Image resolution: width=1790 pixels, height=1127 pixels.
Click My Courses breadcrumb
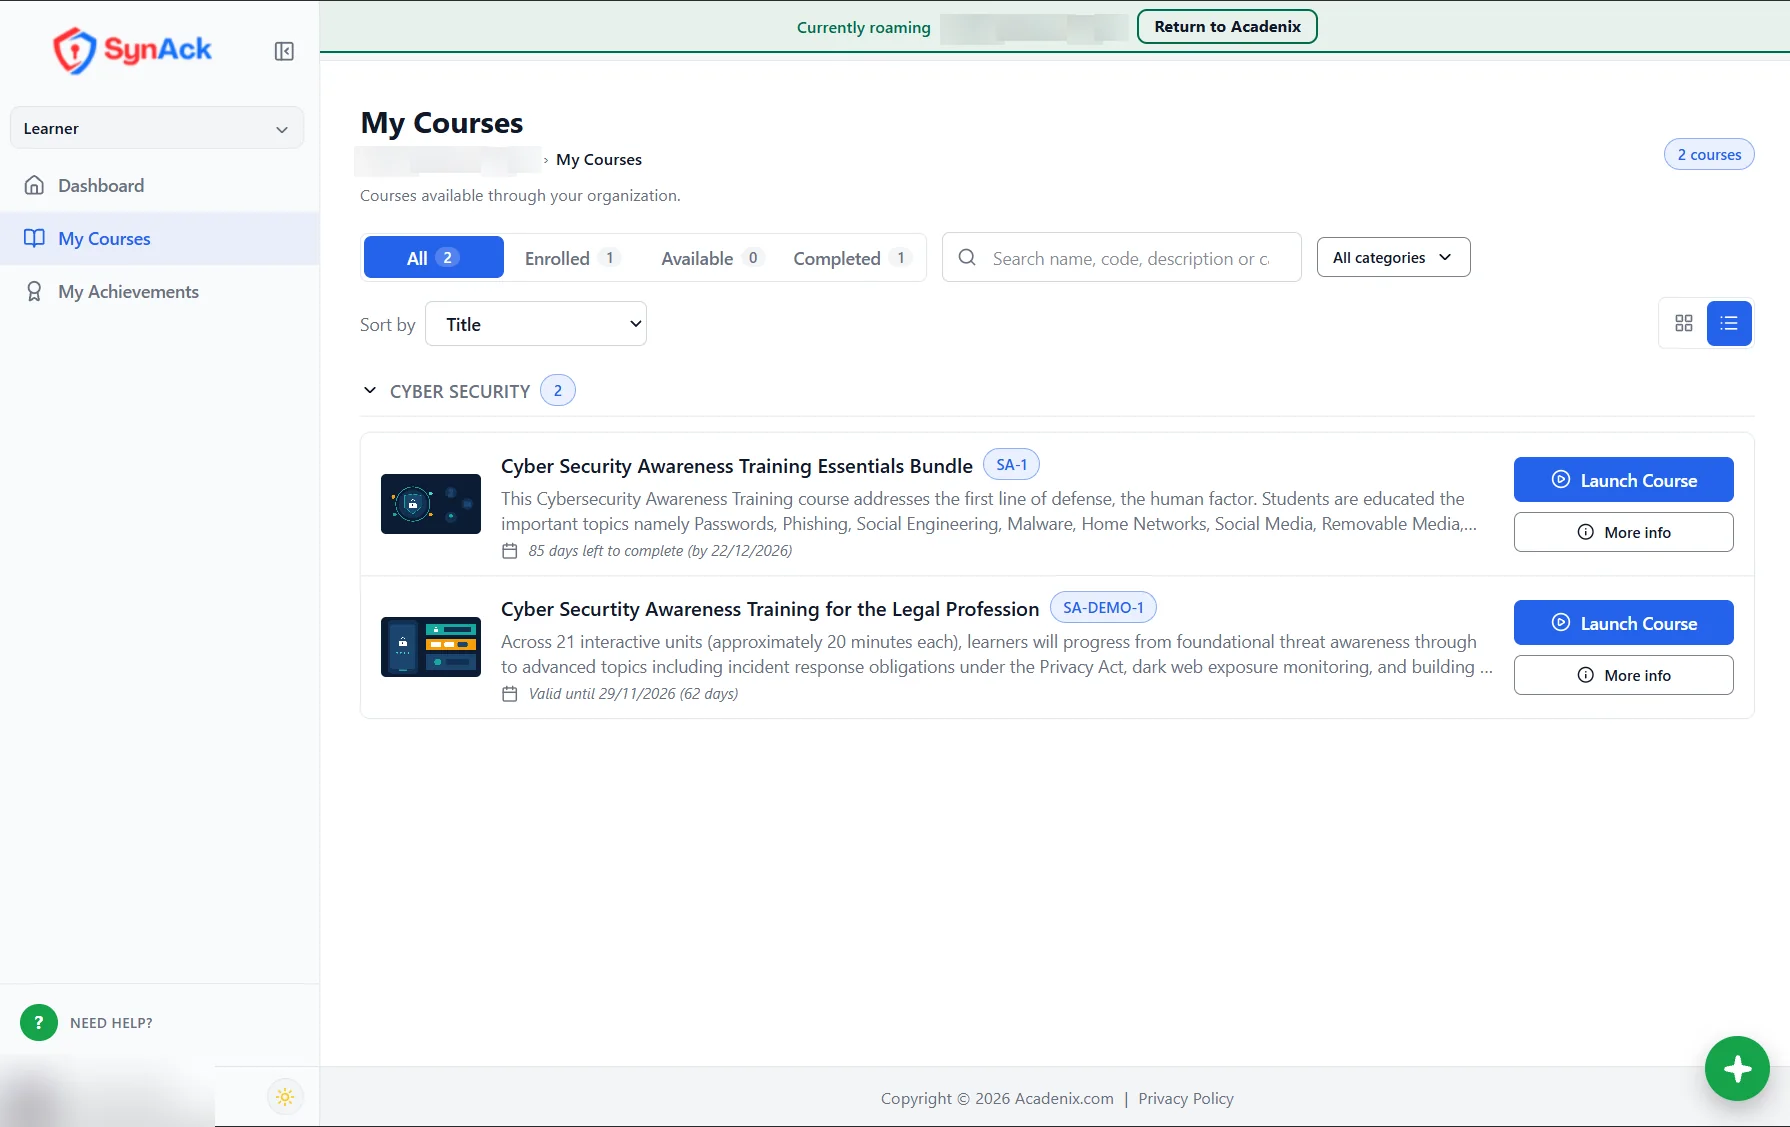tap(599, 159)
